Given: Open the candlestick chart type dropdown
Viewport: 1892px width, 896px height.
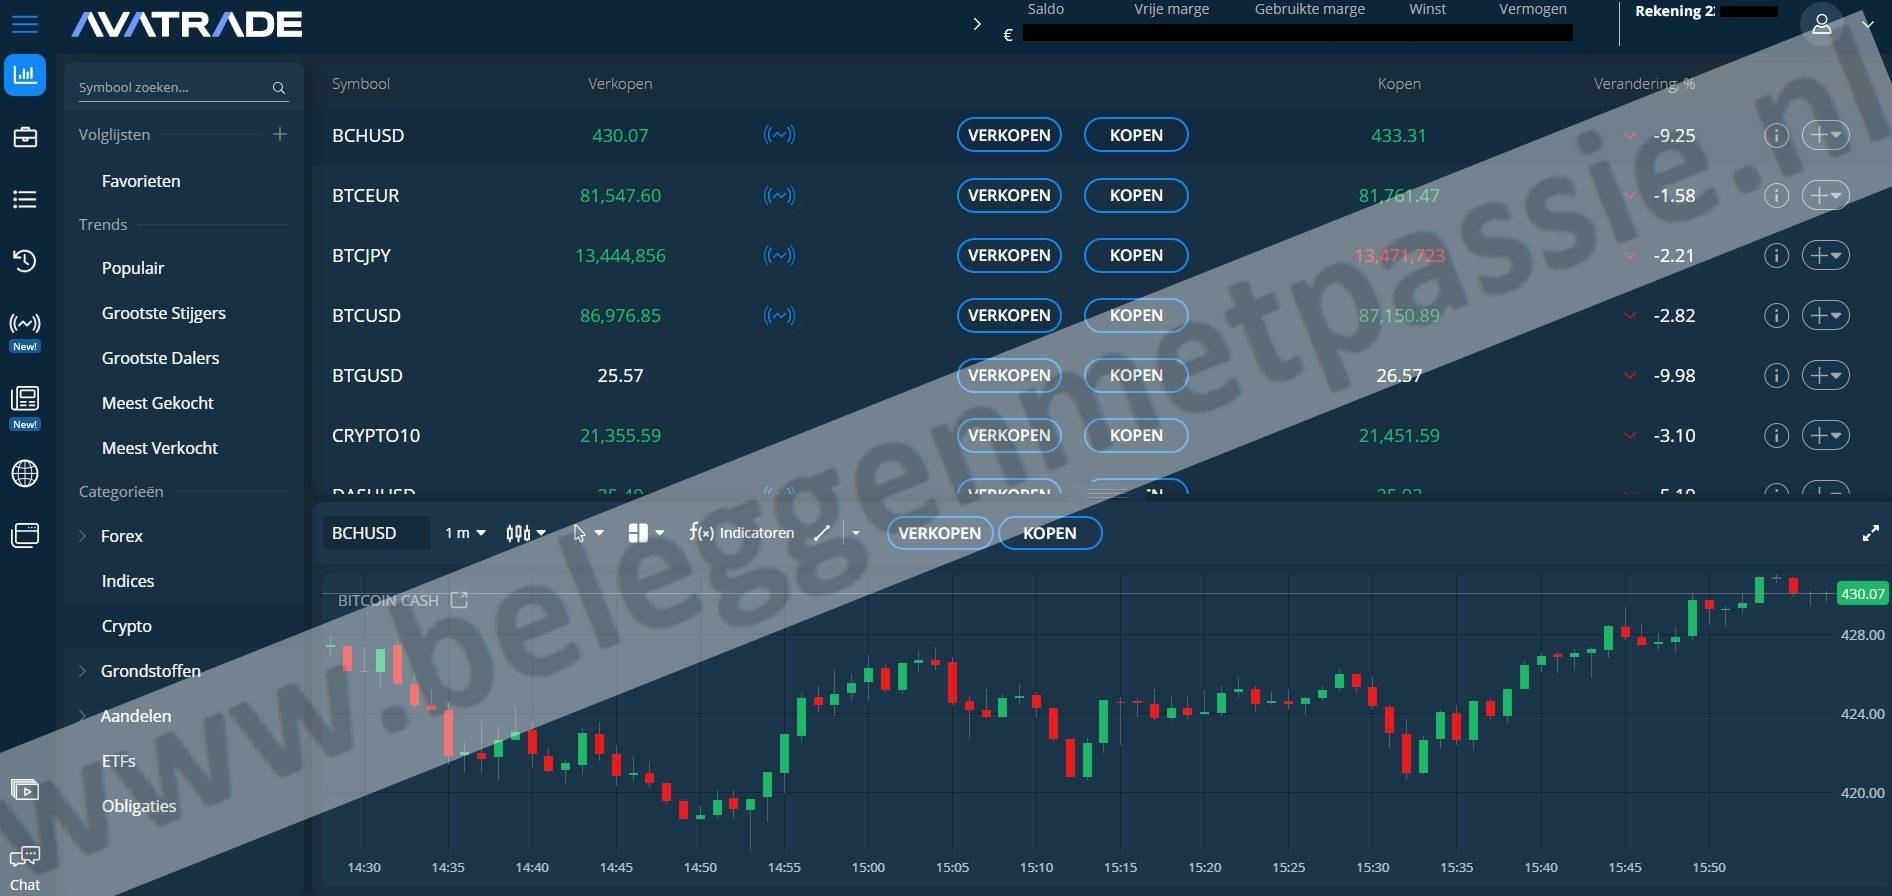Looking at the screenshot, I should pyautogui.click(x=526, y=533).
